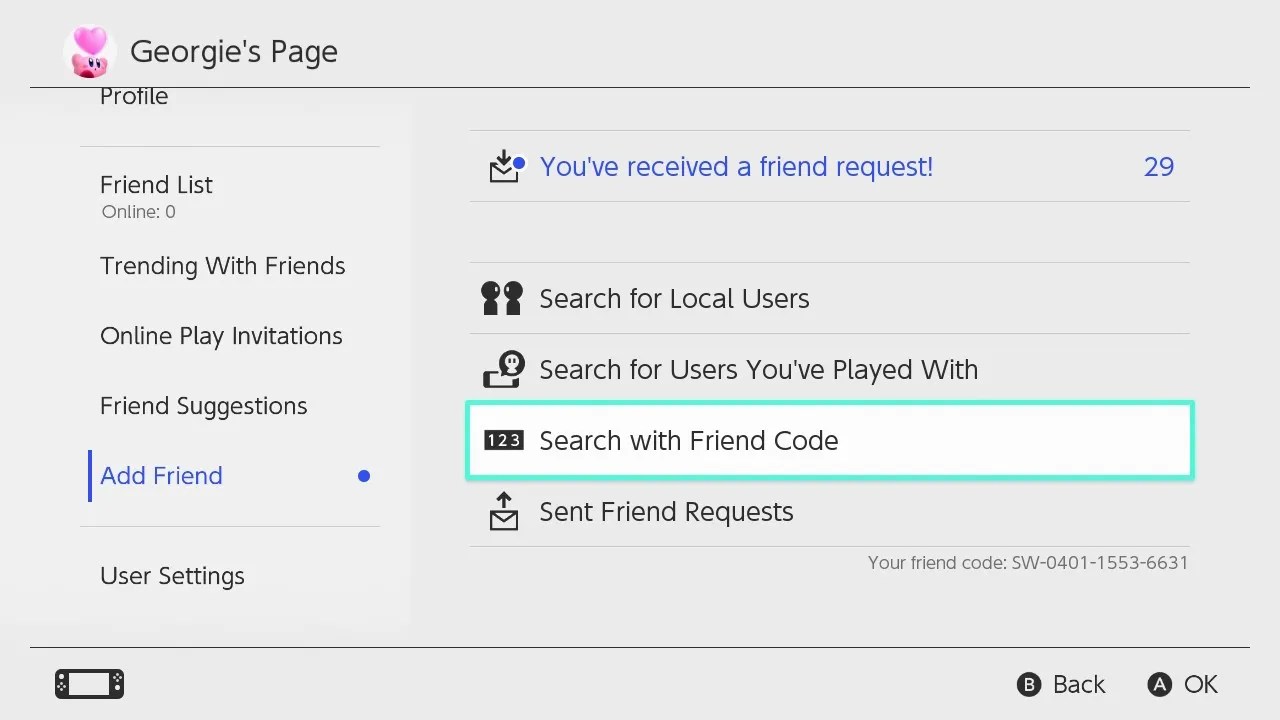Click the blue notification dot next to Add Friend

point(364,476)
